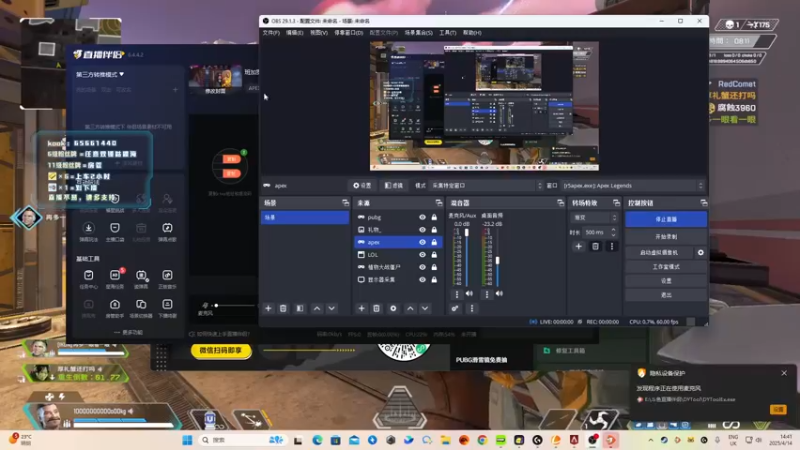Show hidden system tray icons
This screenshot has width=800, height=450.
(x=651, y=440)
